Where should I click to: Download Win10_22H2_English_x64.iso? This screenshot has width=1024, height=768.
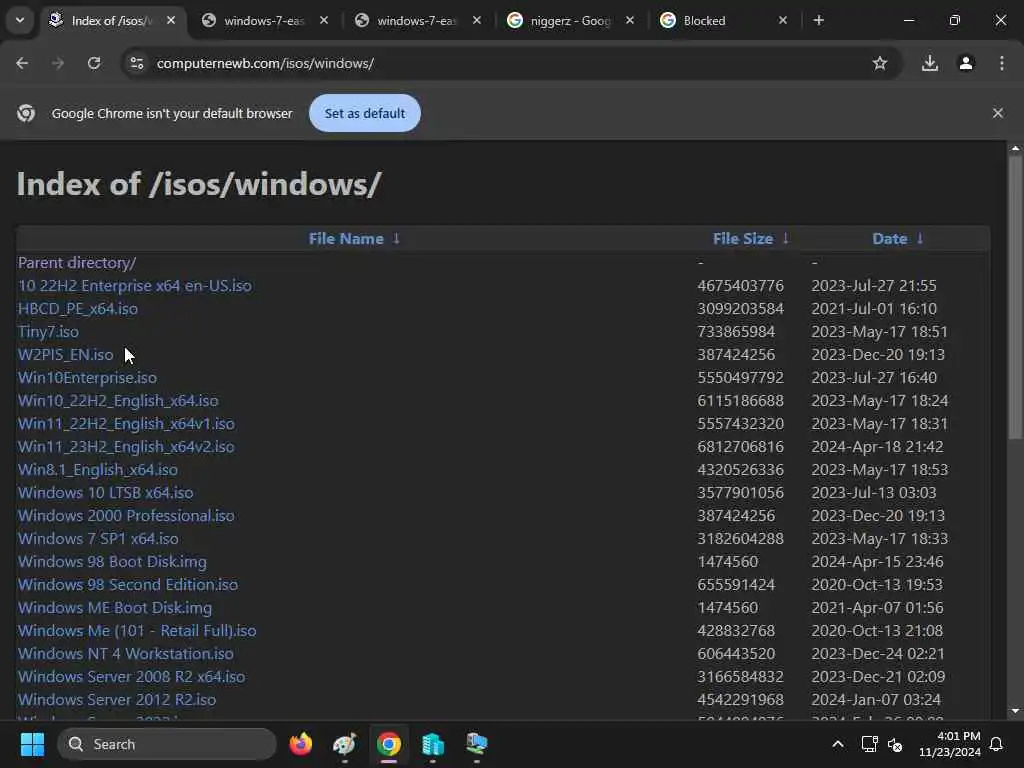[x=118, y=400]
